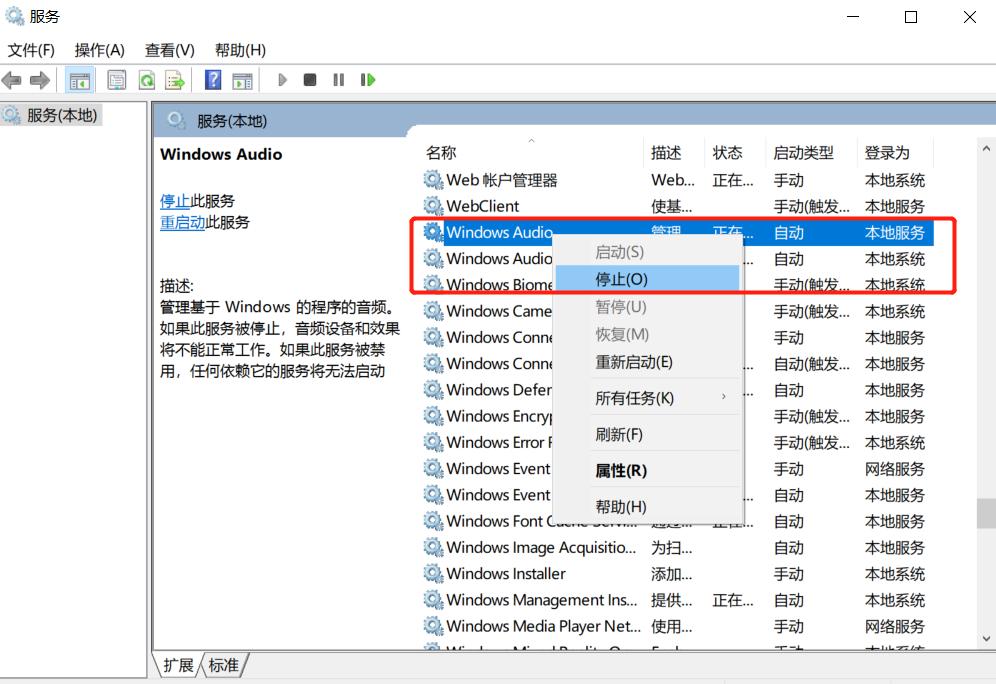Click the scrollbar up arrow in services list

tap(986, 149)
